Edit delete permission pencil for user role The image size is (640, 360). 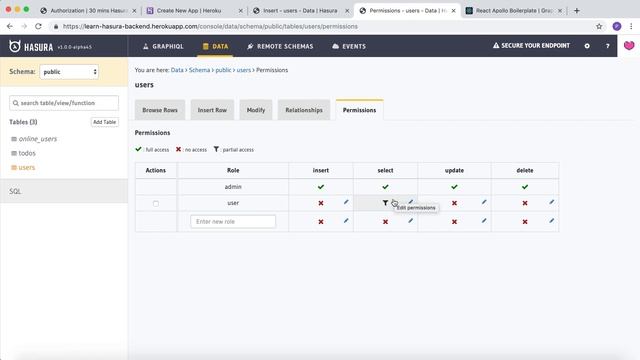click(x=551, y=202)
